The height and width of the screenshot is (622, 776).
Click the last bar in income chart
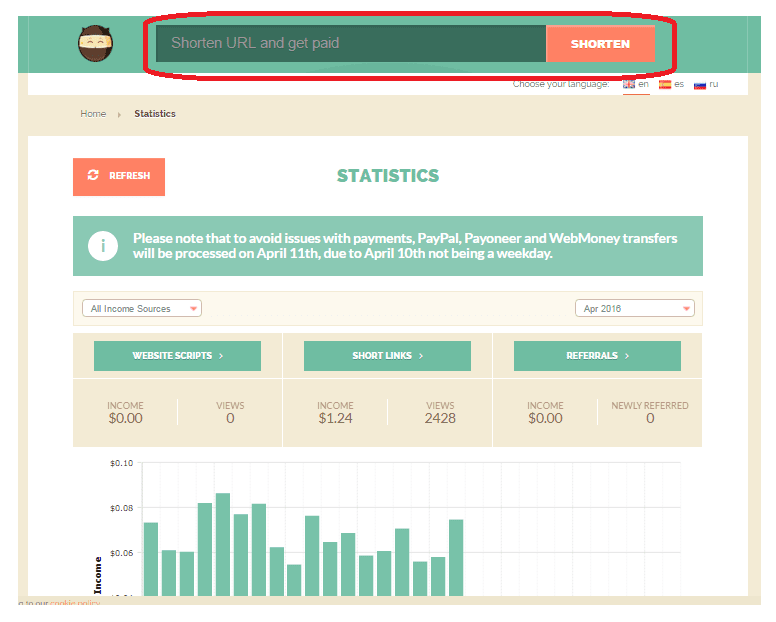point(456,558)
